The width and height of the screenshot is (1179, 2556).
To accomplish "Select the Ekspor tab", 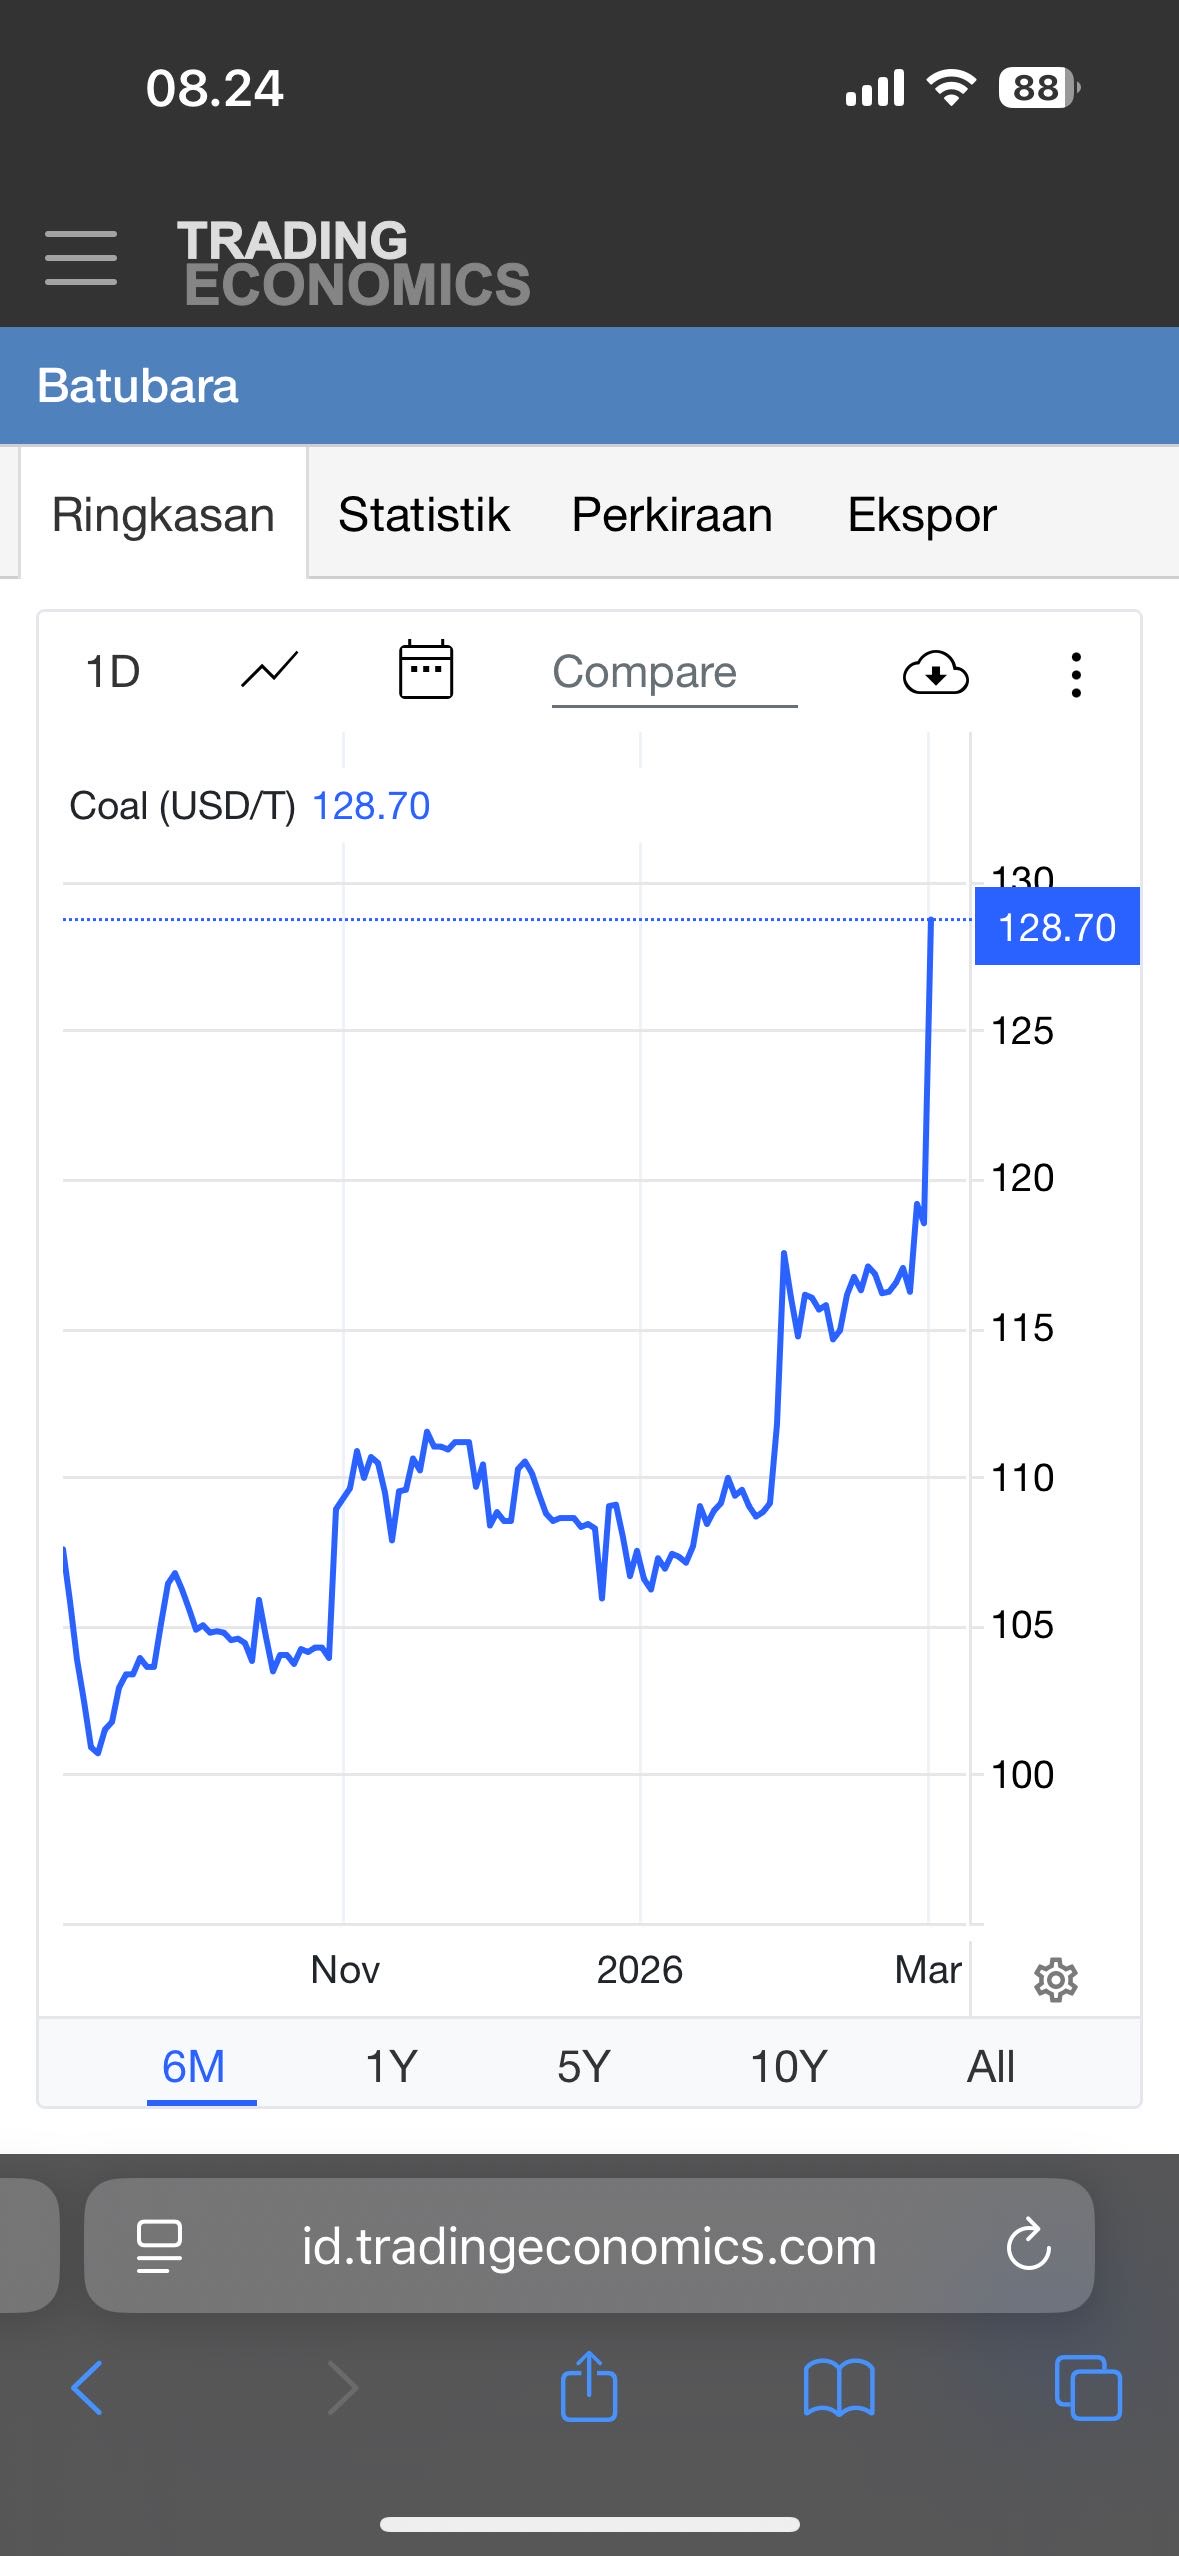I will [x=922, y=515].
